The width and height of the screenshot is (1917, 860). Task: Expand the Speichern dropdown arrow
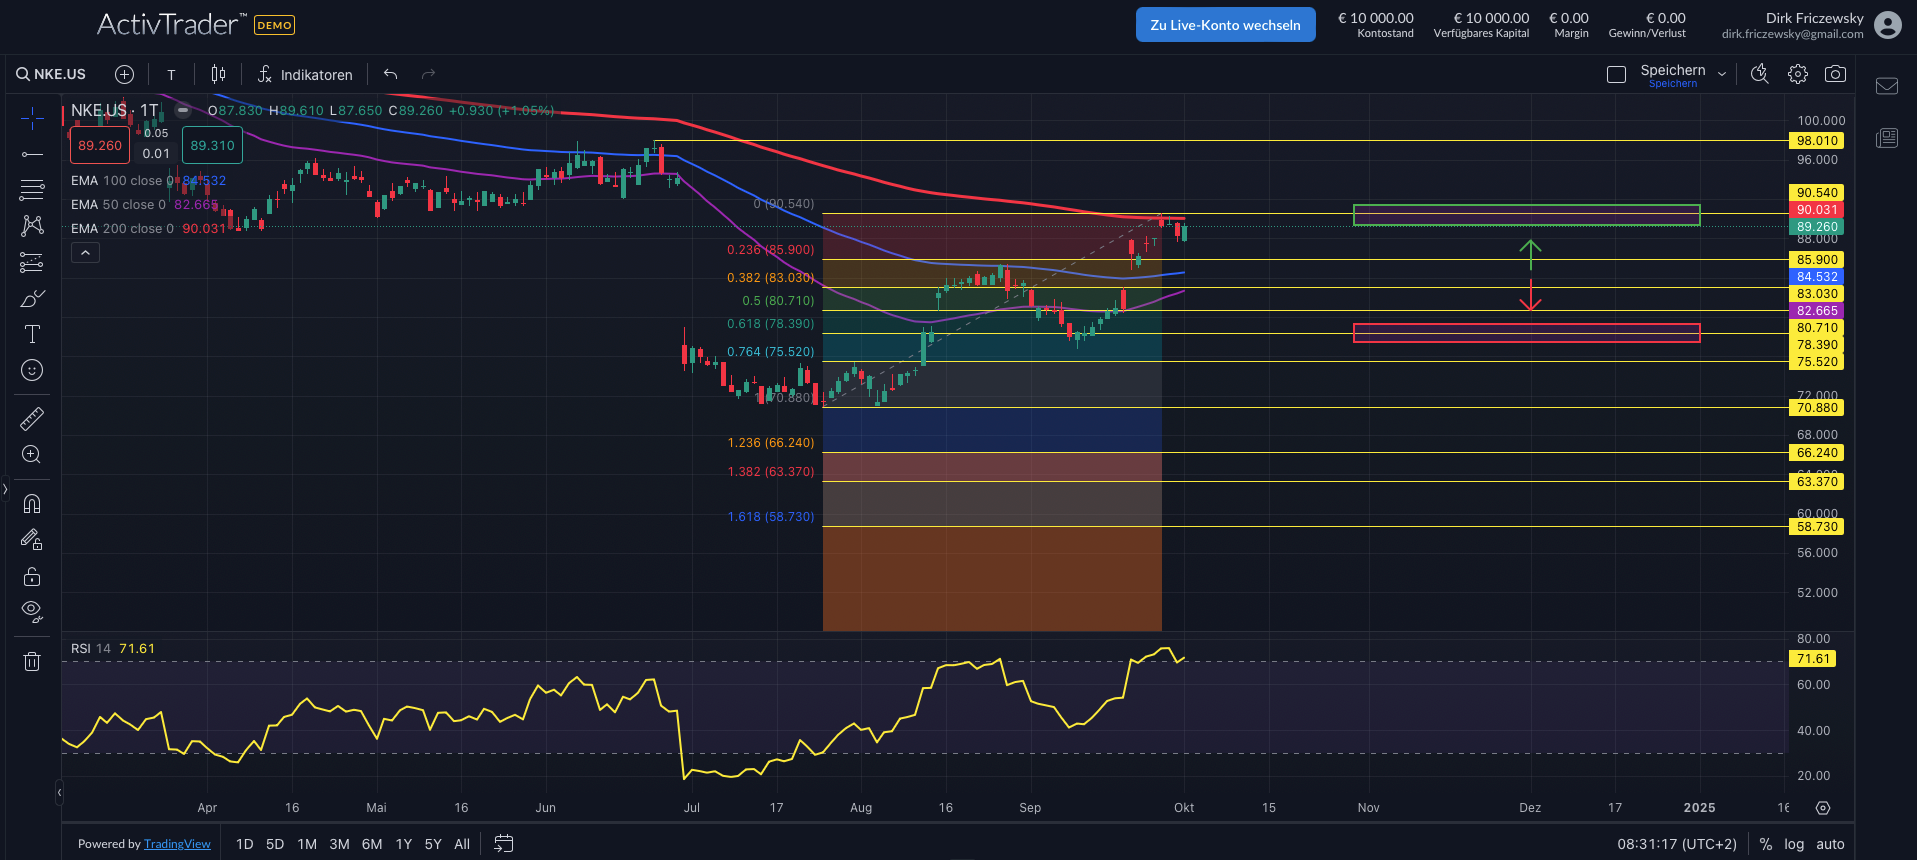tap(1722, 74)
